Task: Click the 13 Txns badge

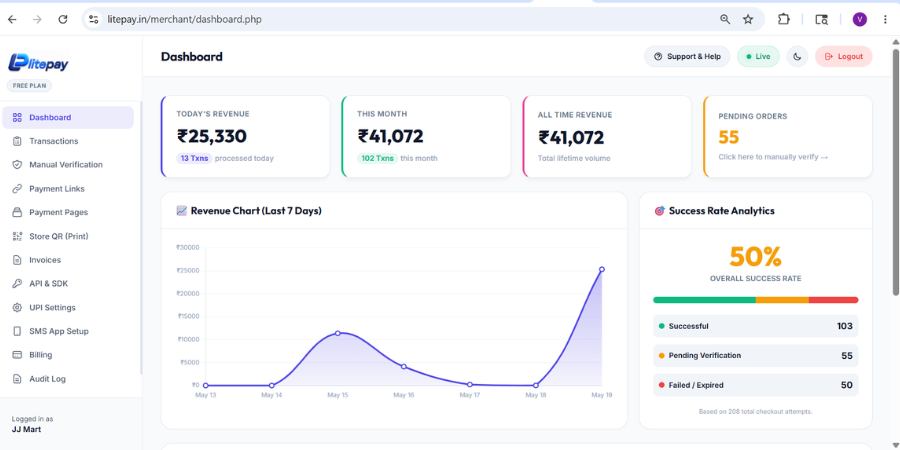Action: coord(194,158)
